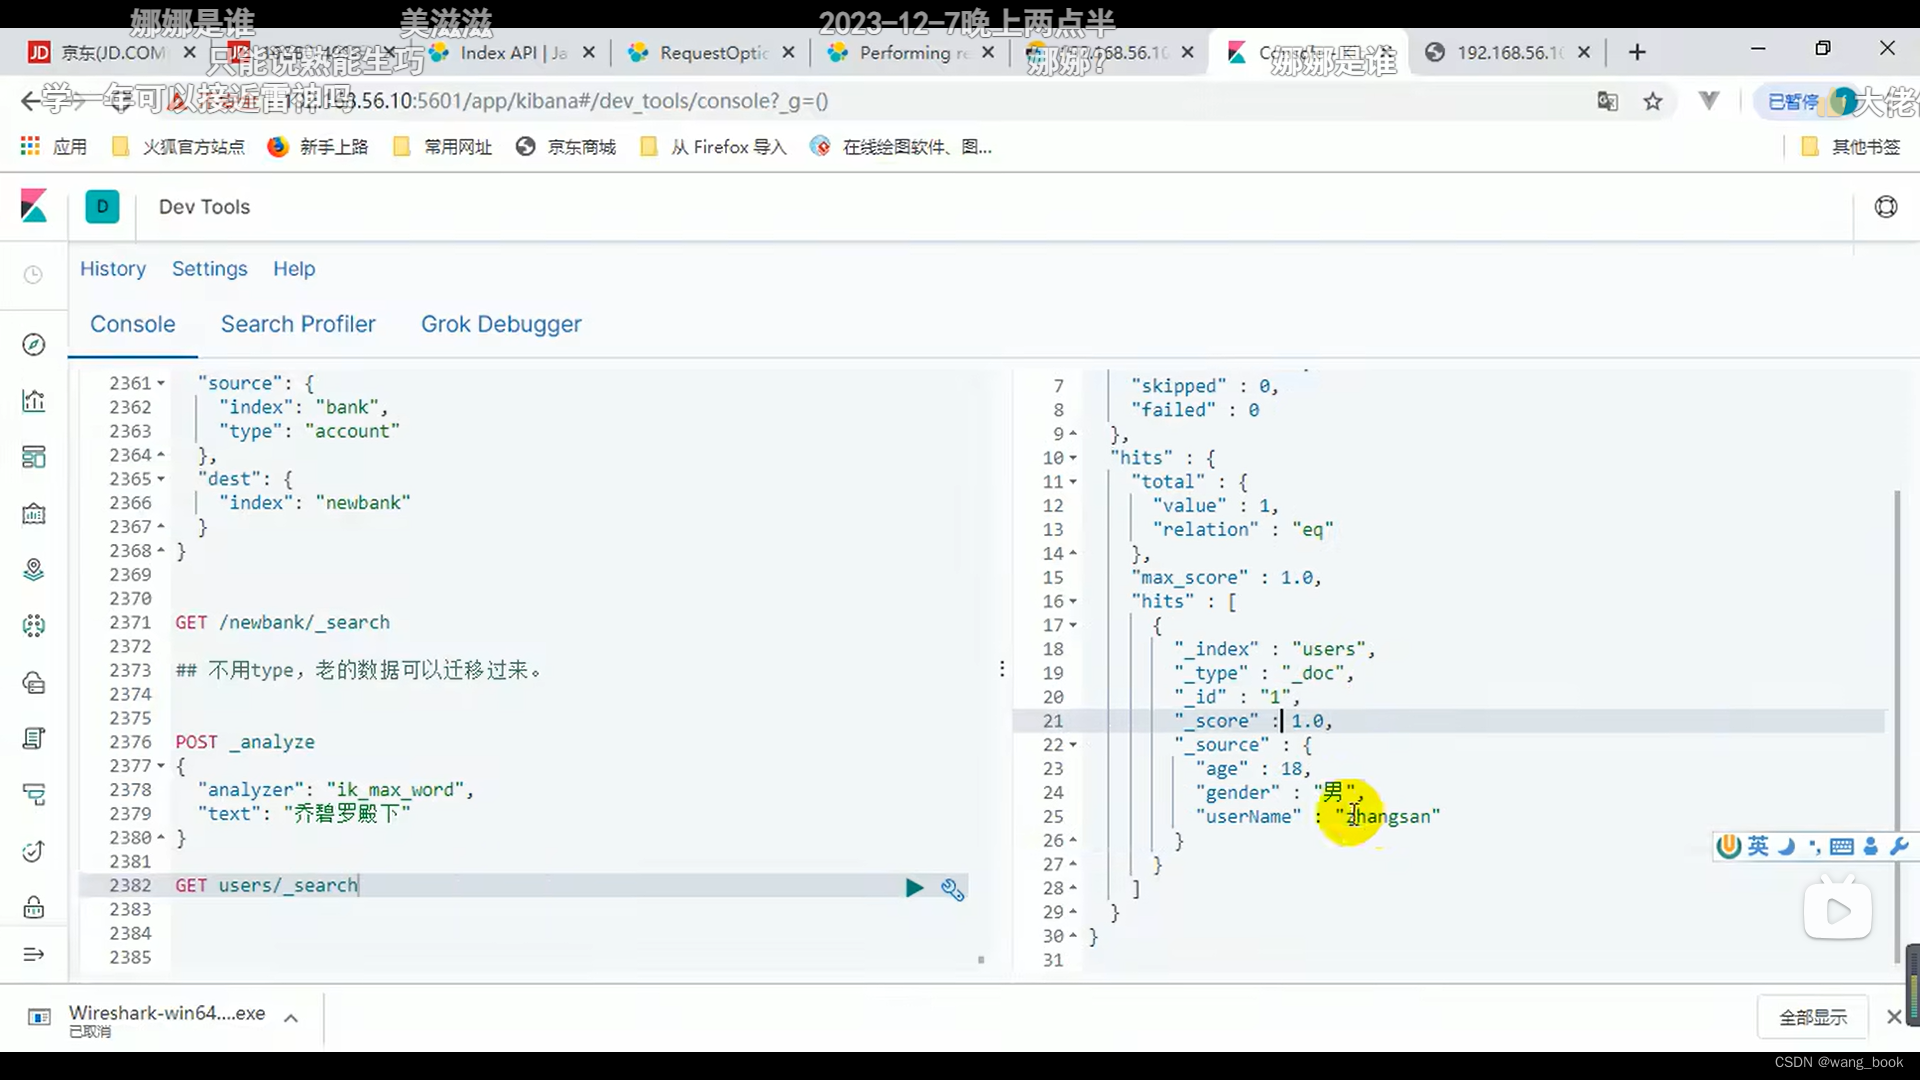
Task: Click the Kibana logo icon
Action: tap(34, 206)
